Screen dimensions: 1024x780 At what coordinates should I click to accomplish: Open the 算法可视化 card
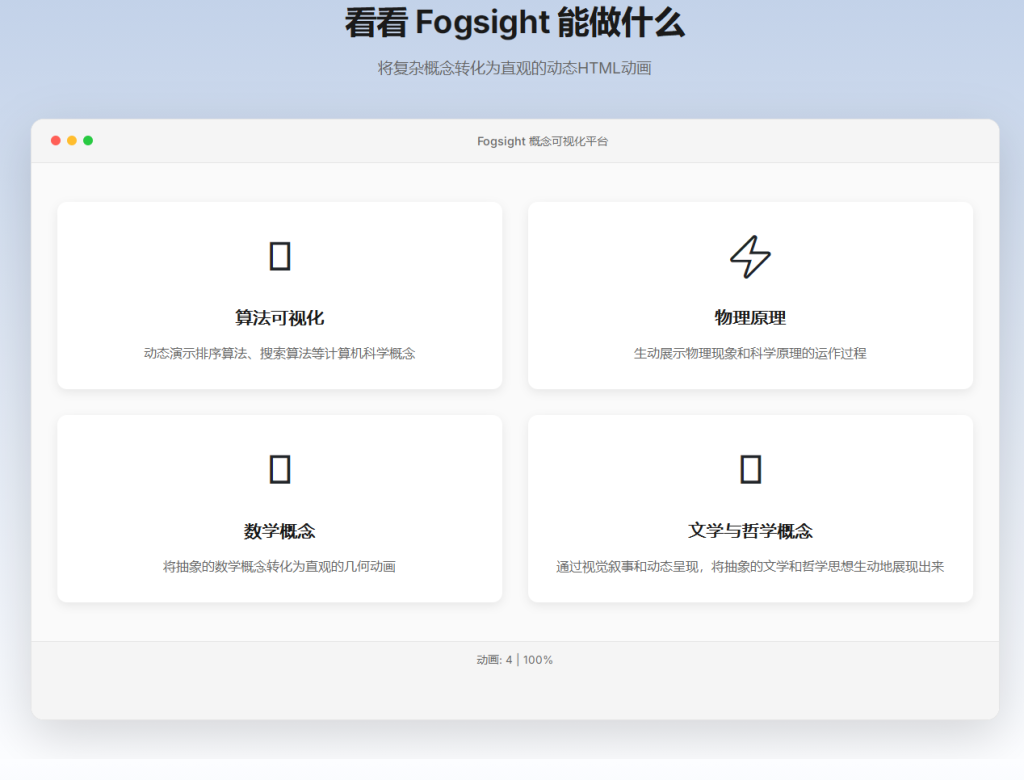pyautogui.click(x=280, y=295)
